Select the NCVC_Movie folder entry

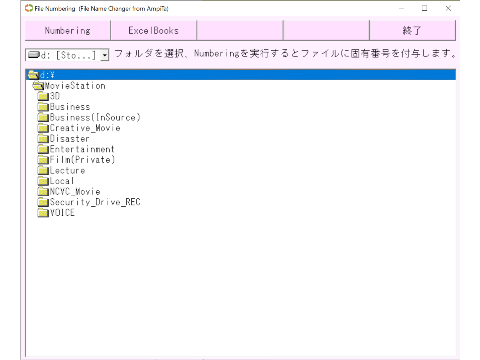[69, 192]
